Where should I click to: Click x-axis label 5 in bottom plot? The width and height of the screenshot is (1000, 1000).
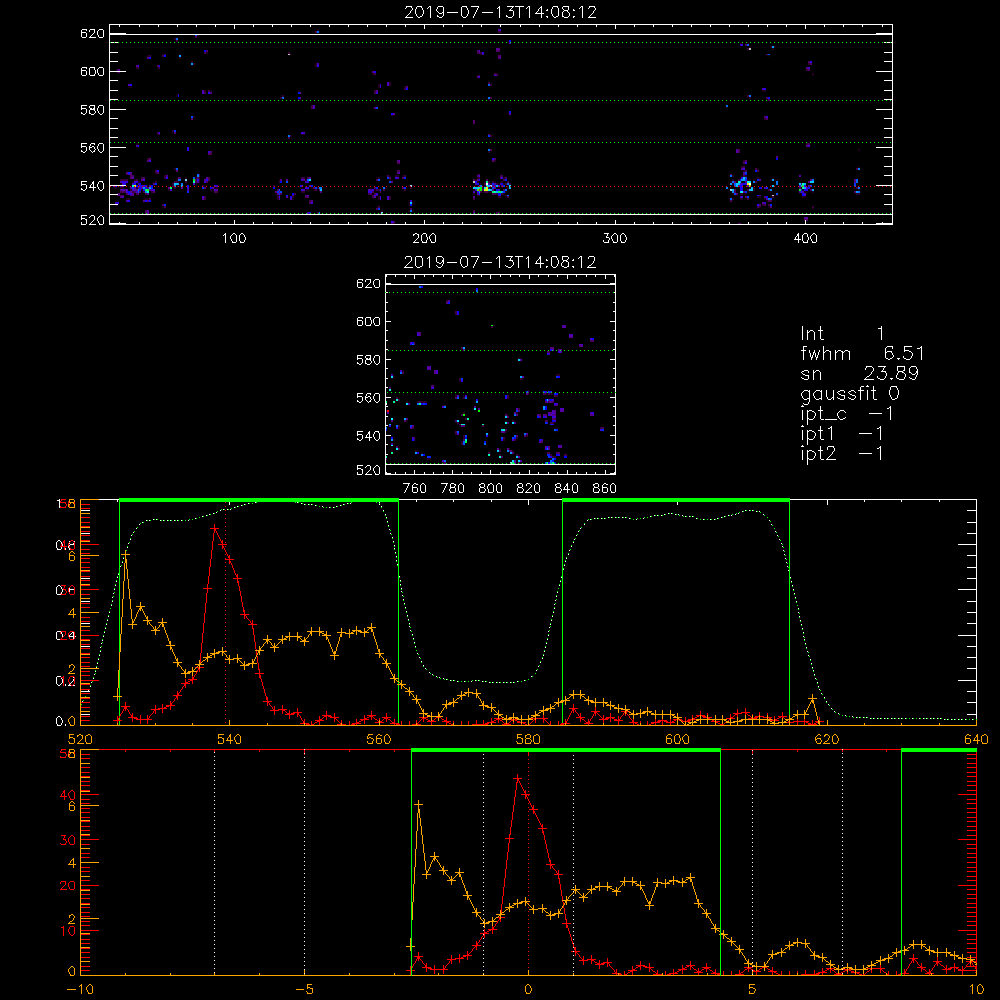tap(752, 989)
